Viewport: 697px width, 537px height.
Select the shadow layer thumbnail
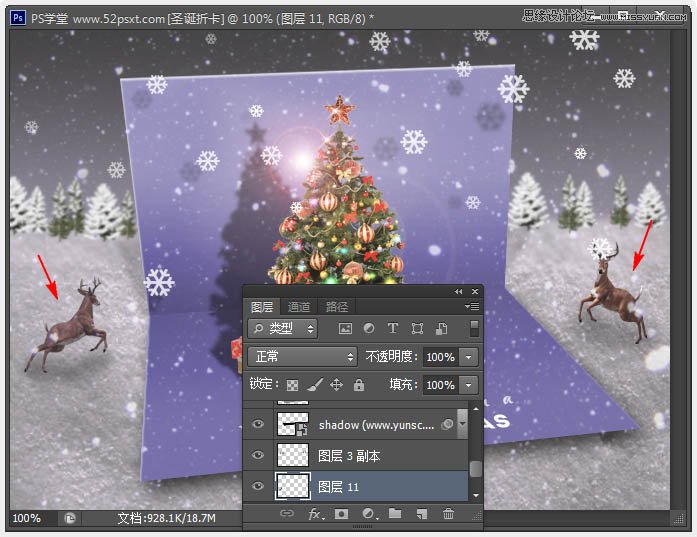(292, 424)
